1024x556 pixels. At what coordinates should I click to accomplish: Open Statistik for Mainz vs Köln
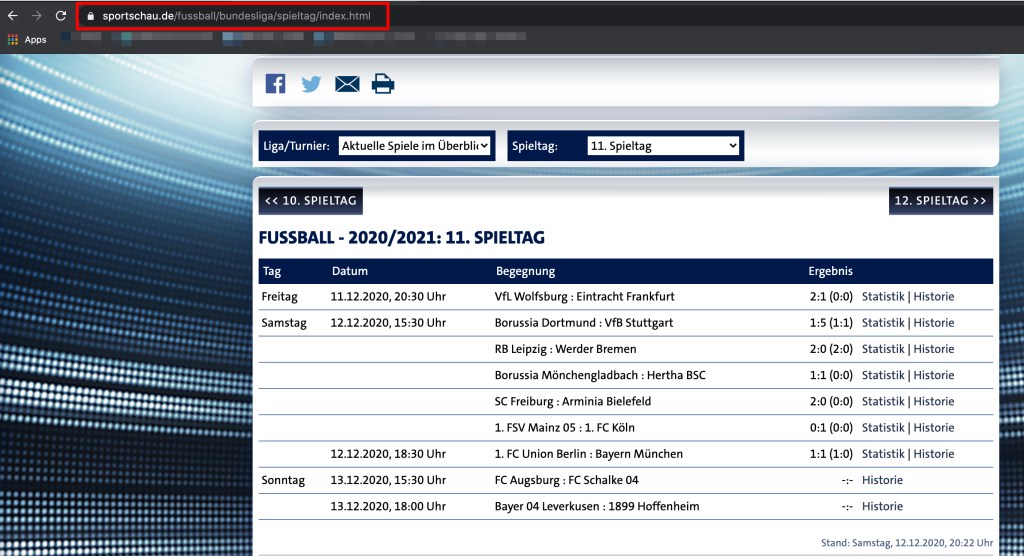(883, 427)
